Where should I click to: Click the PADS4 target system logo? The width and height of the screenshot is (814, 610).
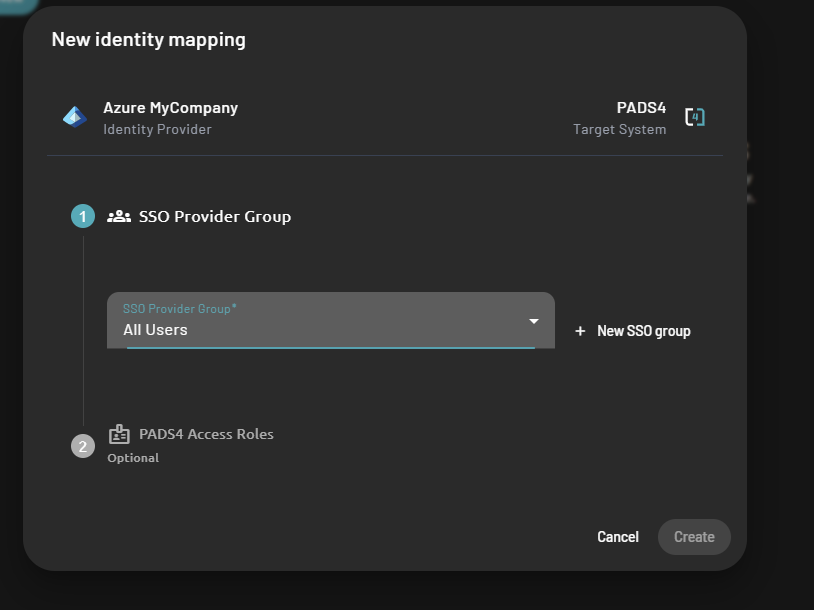click(x=695, y=117)
